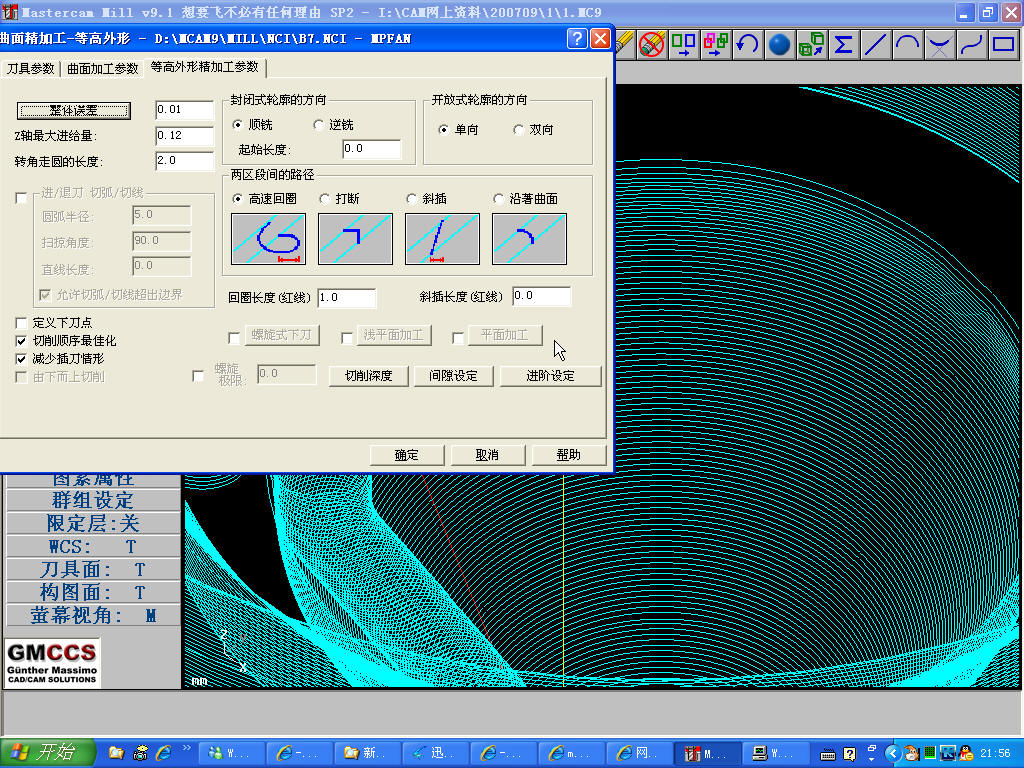Open 群组设定 menu item

pos(93,500)
